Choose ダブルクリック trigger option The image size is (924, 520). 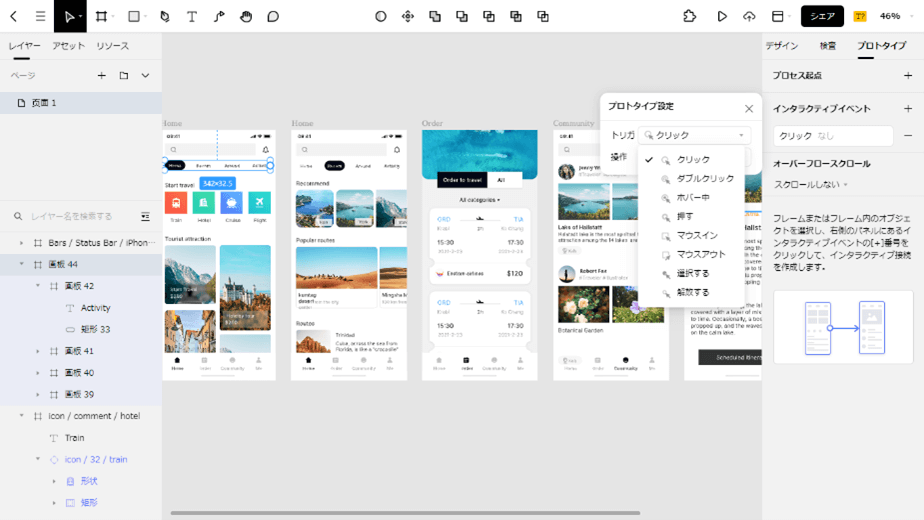click(690, 179)
